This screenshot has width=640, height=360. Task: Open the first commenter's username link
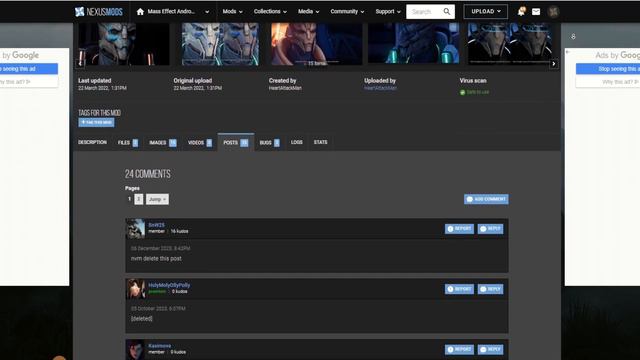[156, 225]
